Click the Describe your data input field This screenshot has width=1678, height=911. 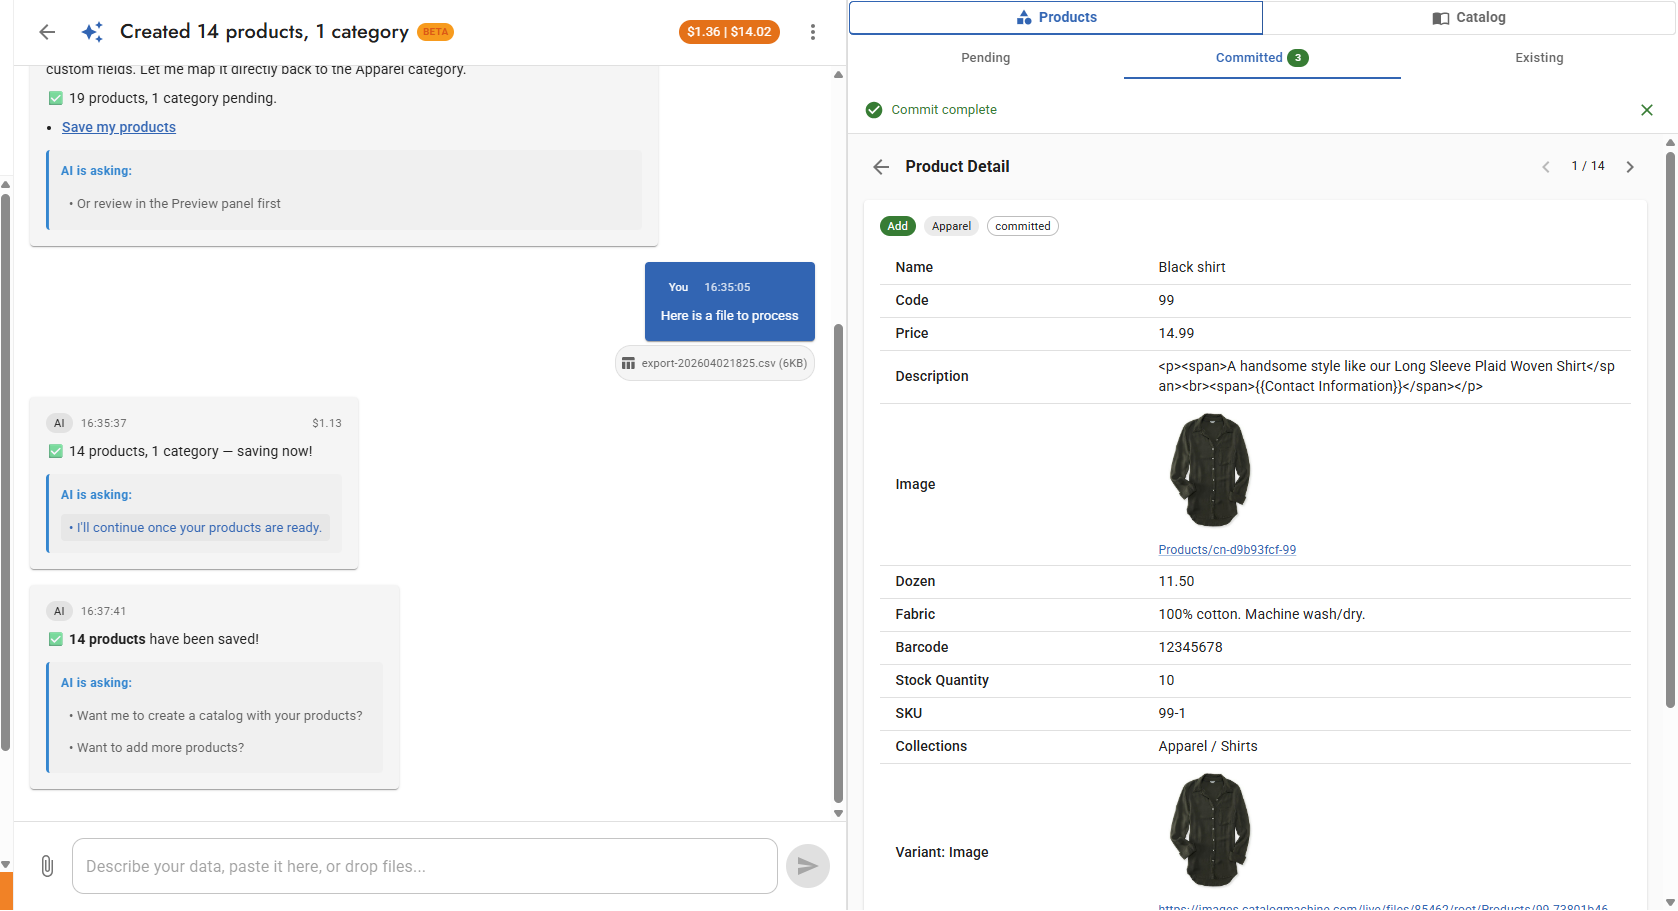pyautogui.click(x=424, y=865)
